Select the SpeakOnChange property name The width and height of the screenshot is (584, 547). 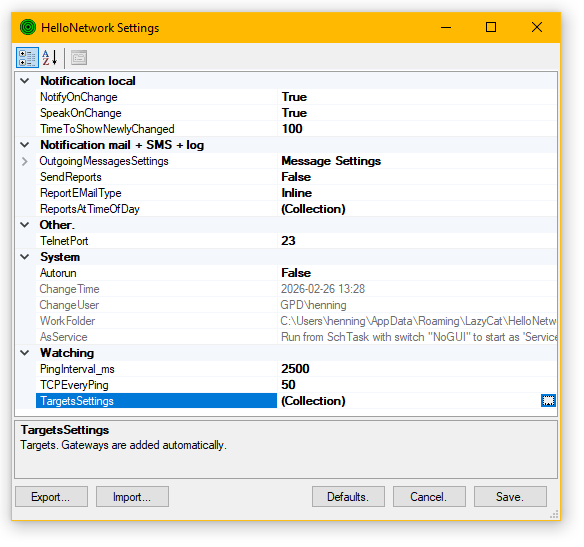point(81,113)
